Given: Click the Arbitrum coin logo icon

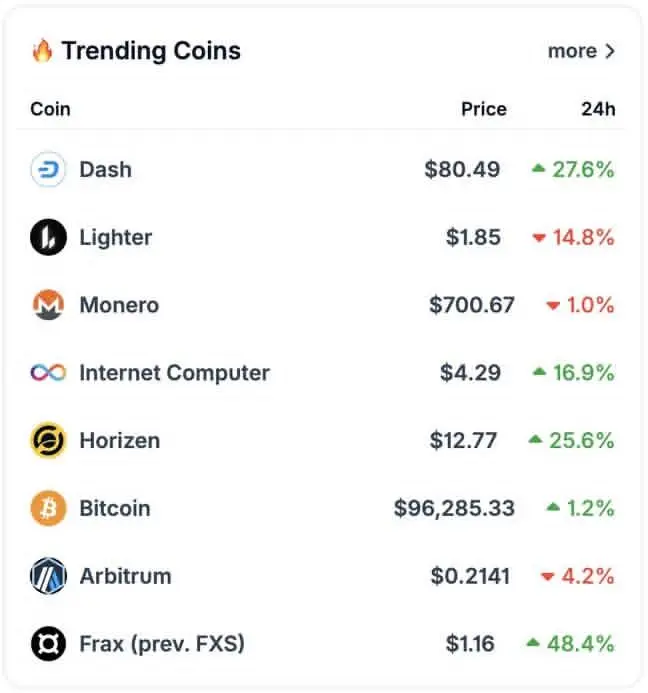Looking at the screenshot, I should pos(48,576).
